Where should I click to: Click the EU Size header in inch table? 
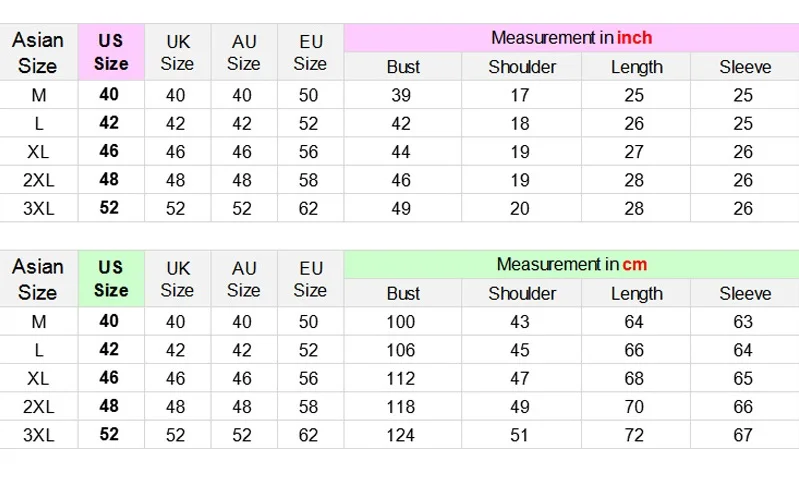tap(310, 52)
